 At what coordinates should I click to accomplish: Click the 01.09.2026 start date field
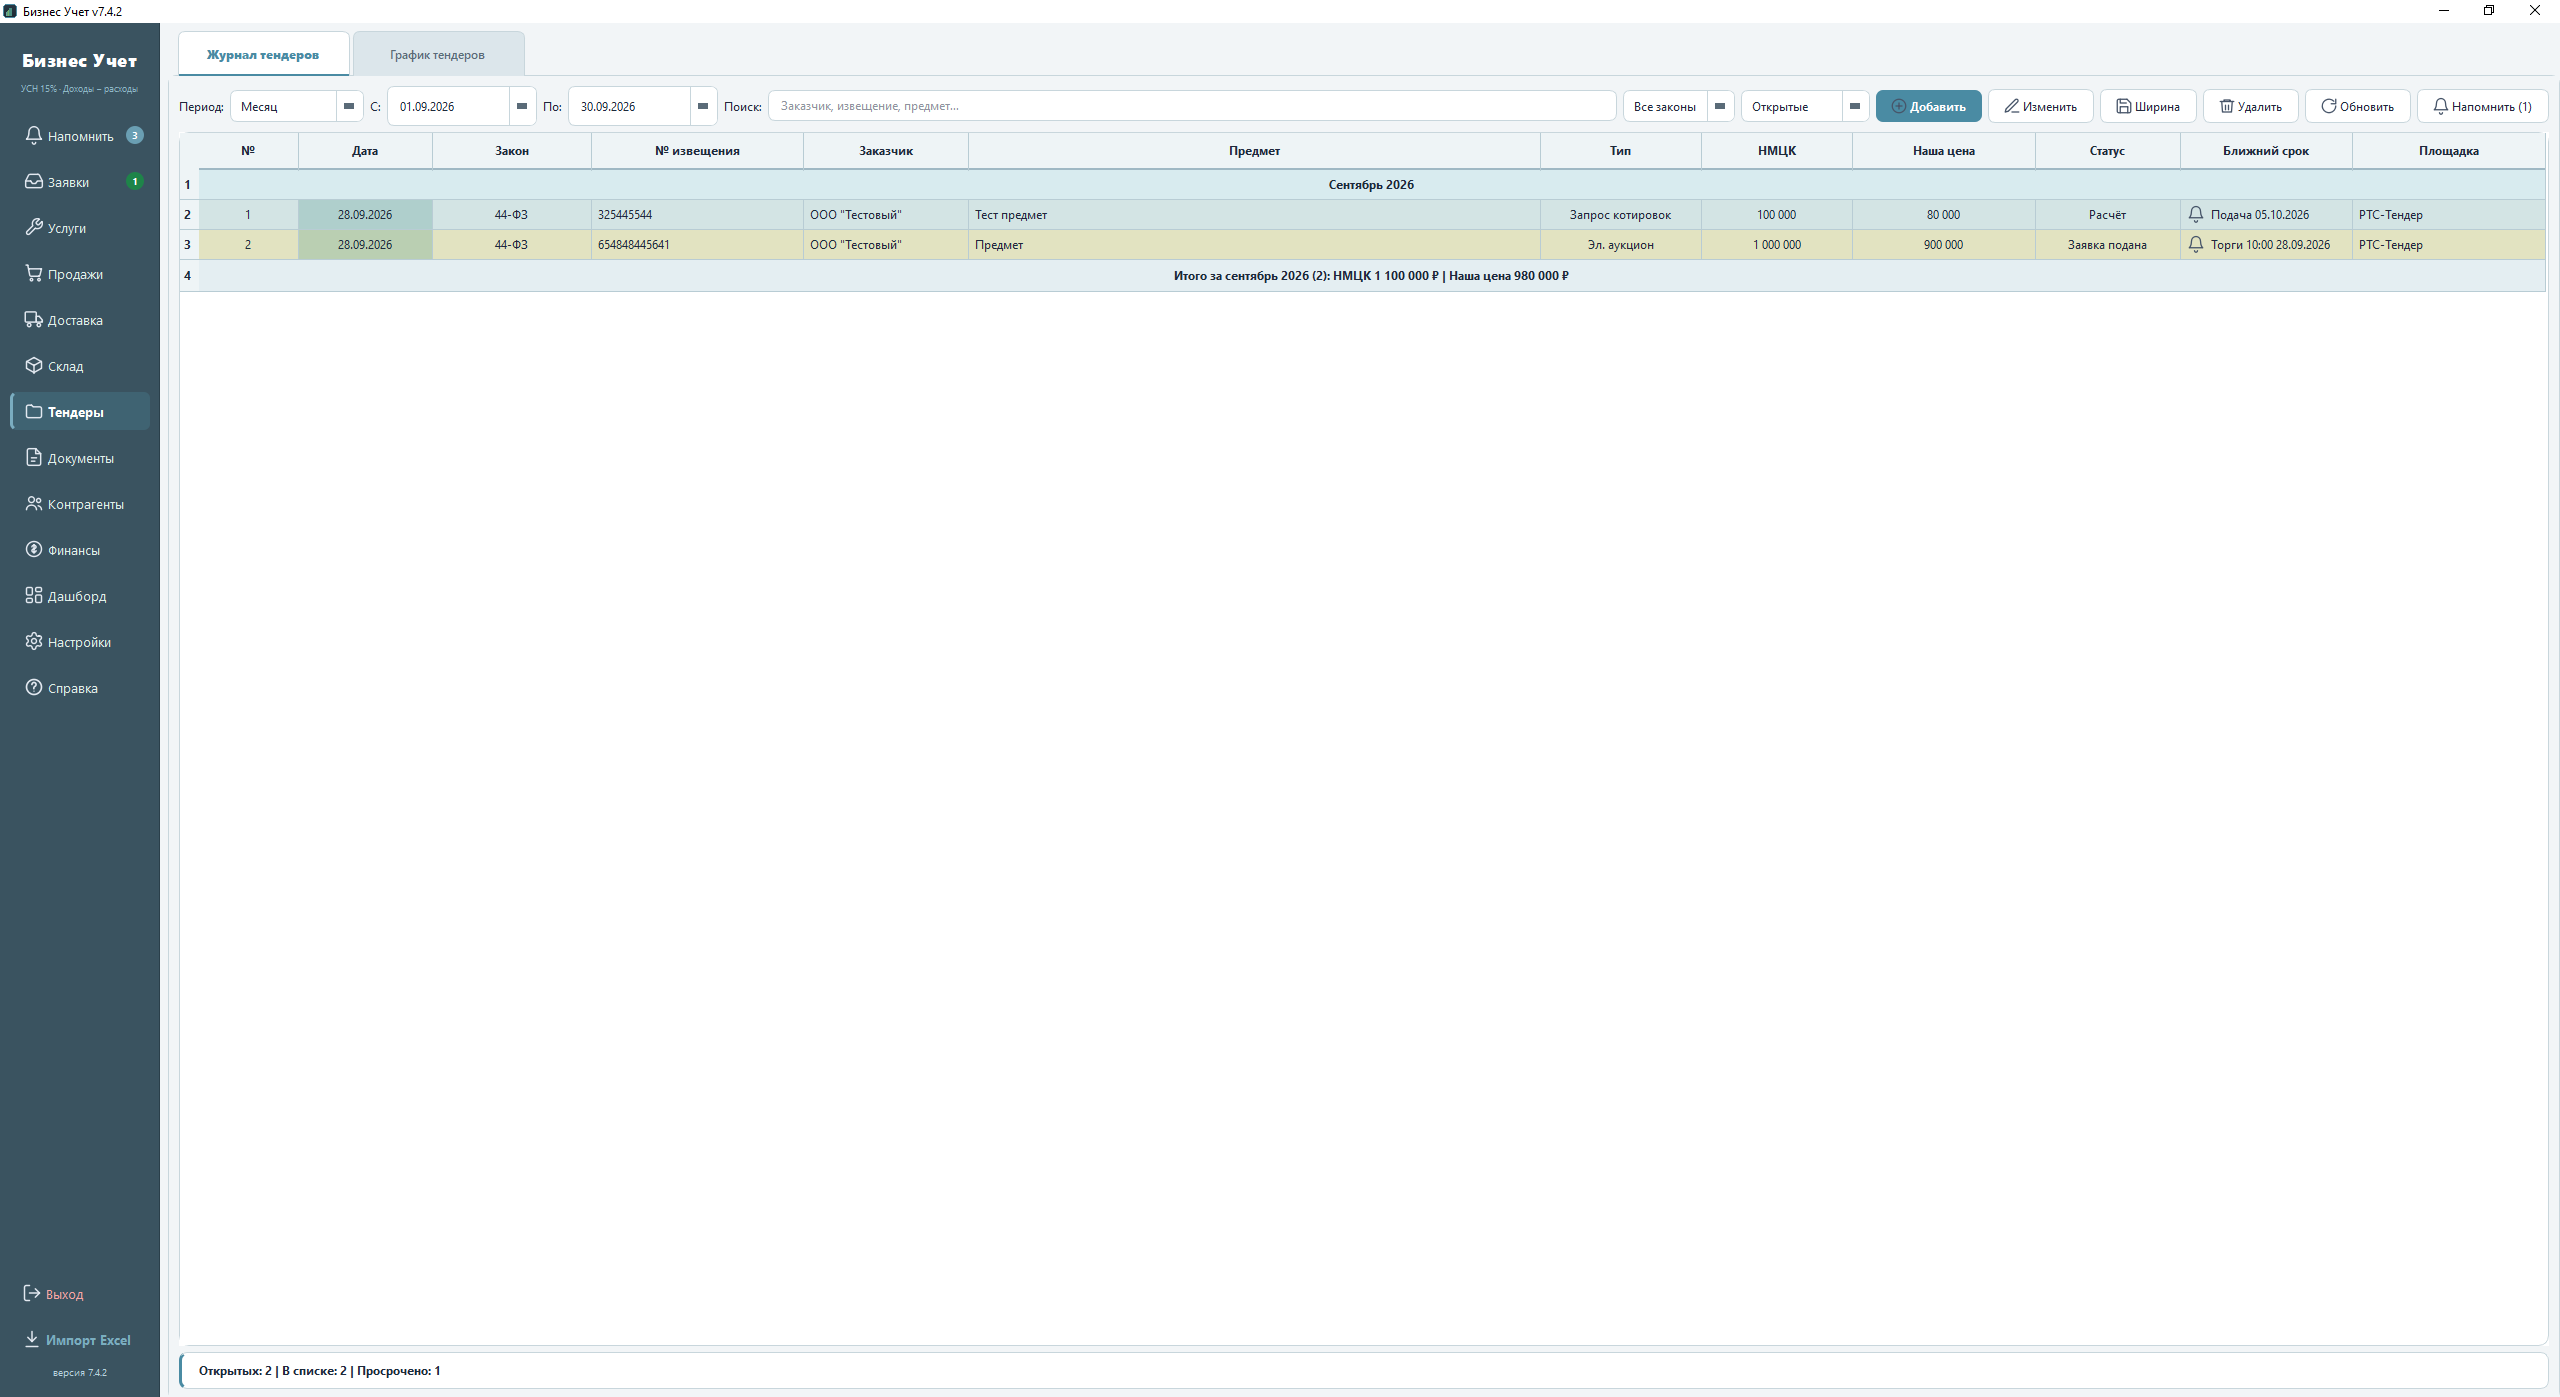[x=448, y=106]
